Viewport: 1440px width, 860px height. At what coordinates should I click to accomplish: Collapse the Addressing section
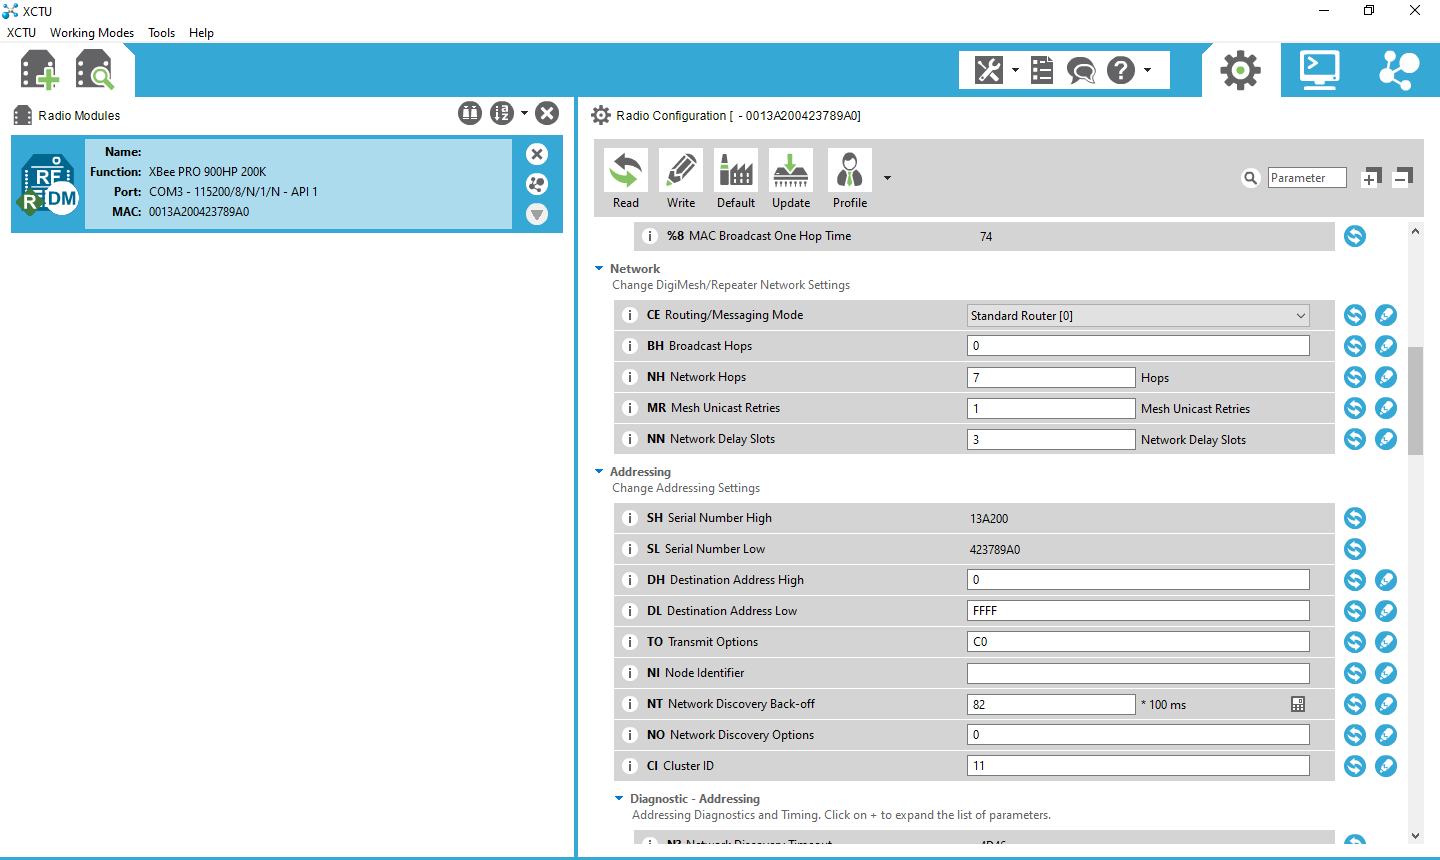[599, 472]
